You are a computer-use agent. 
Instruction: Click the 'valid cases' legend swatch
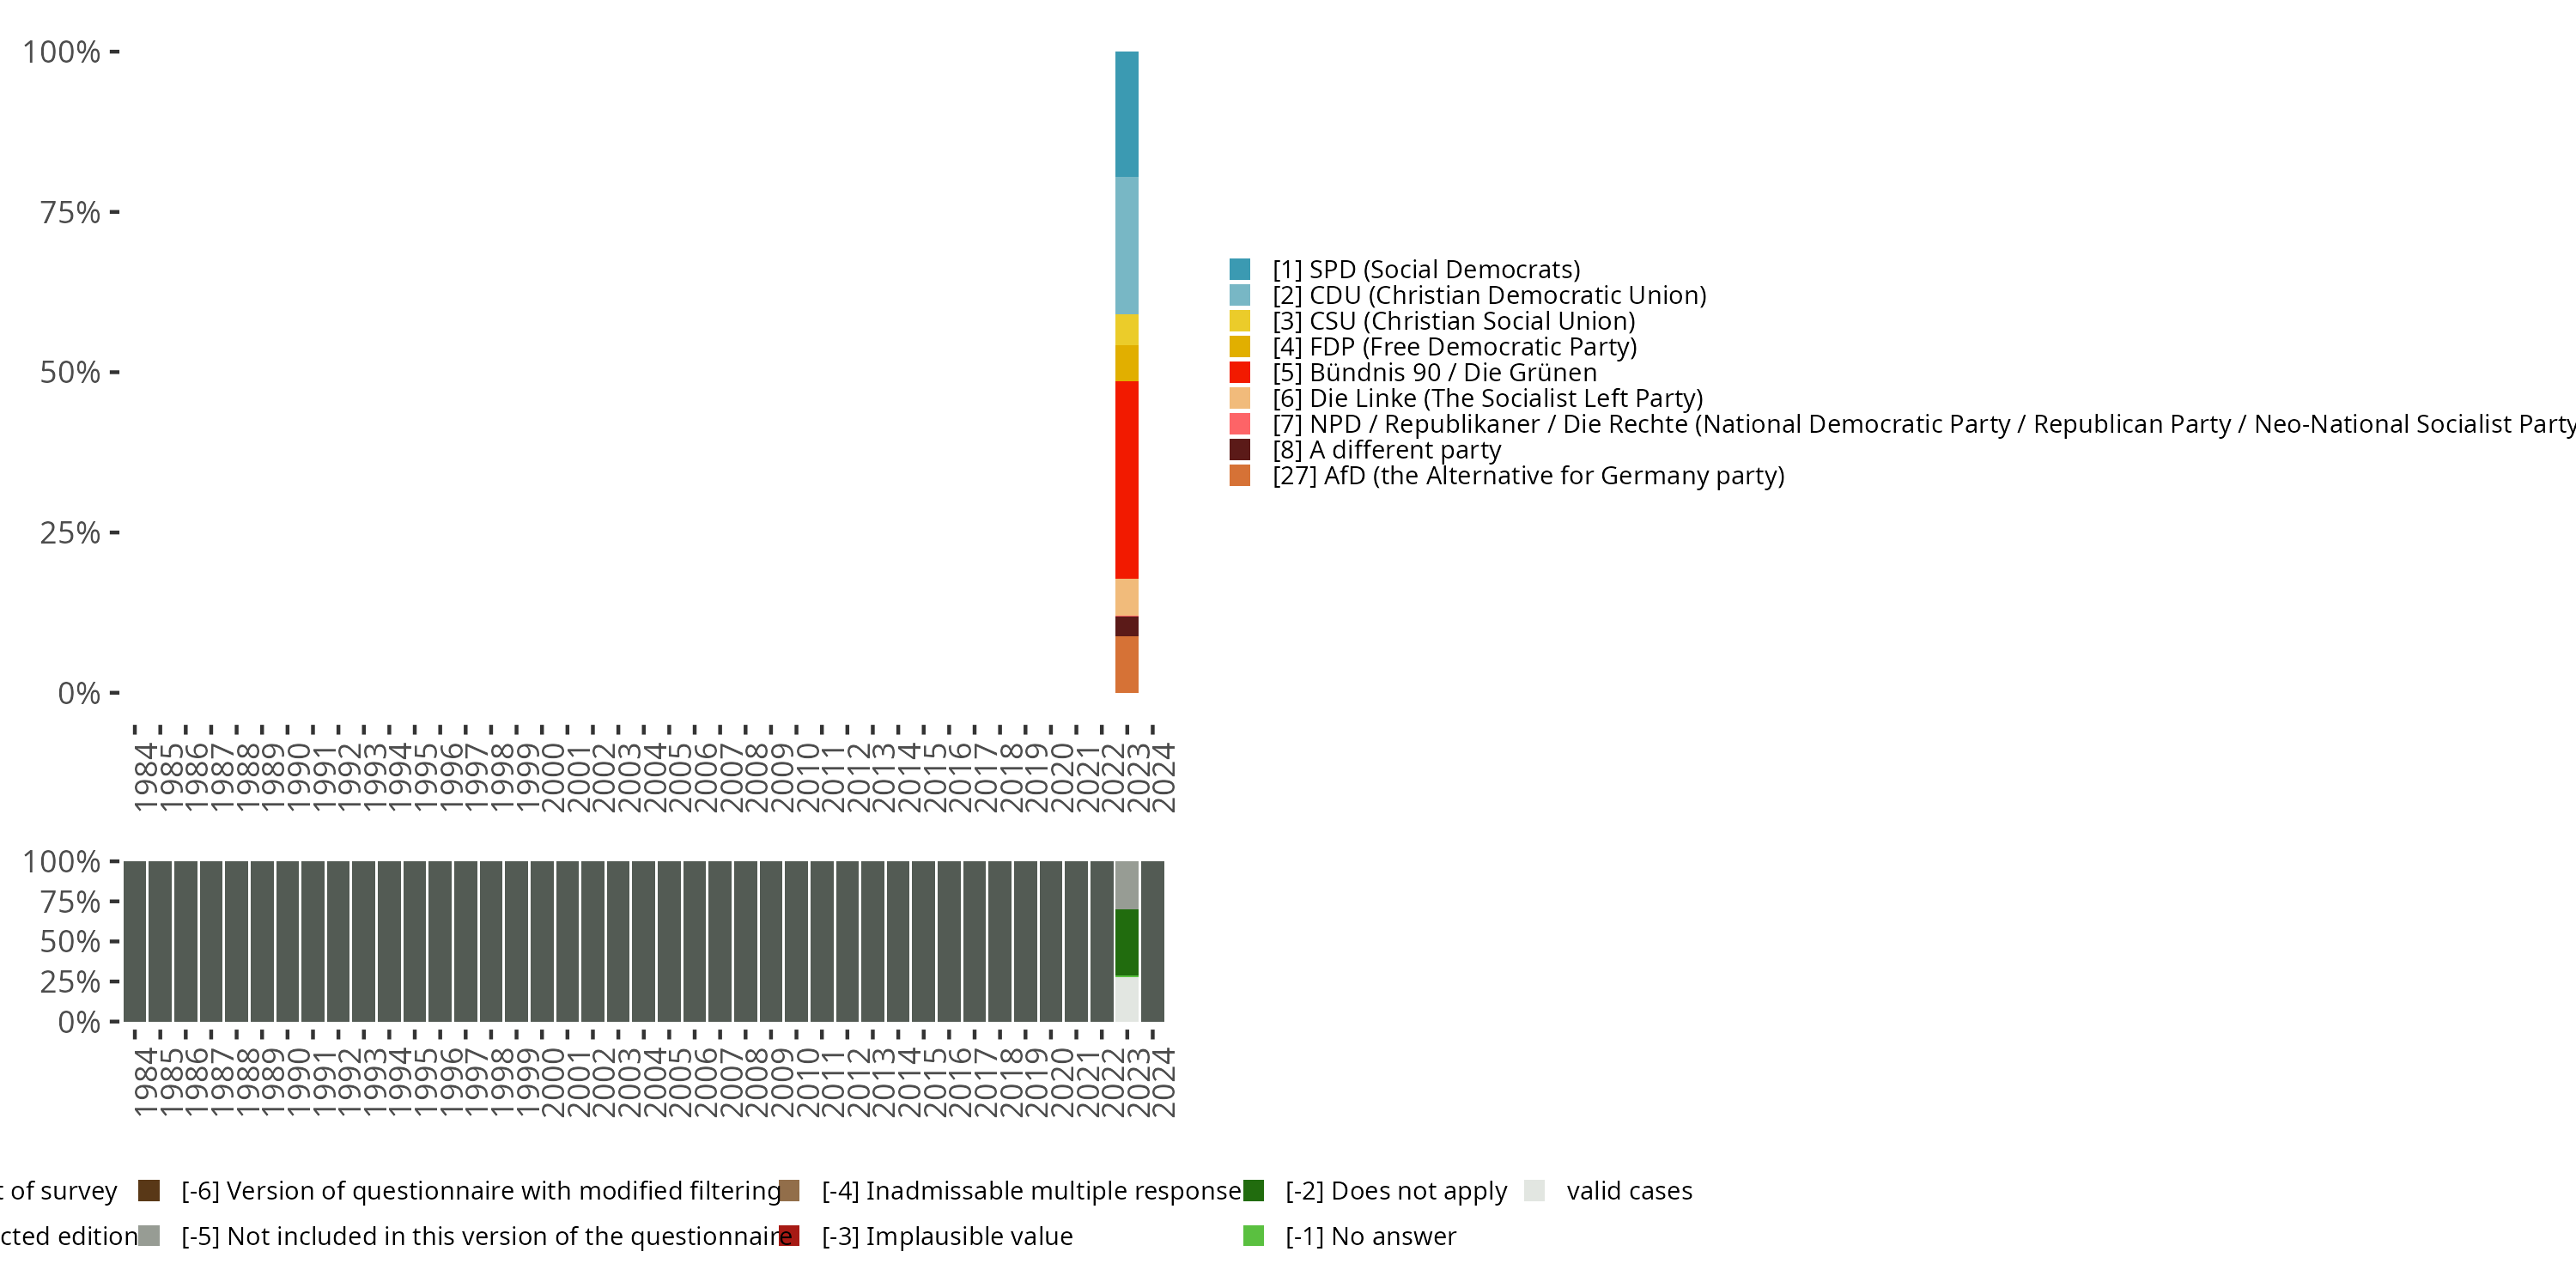1534,1191
